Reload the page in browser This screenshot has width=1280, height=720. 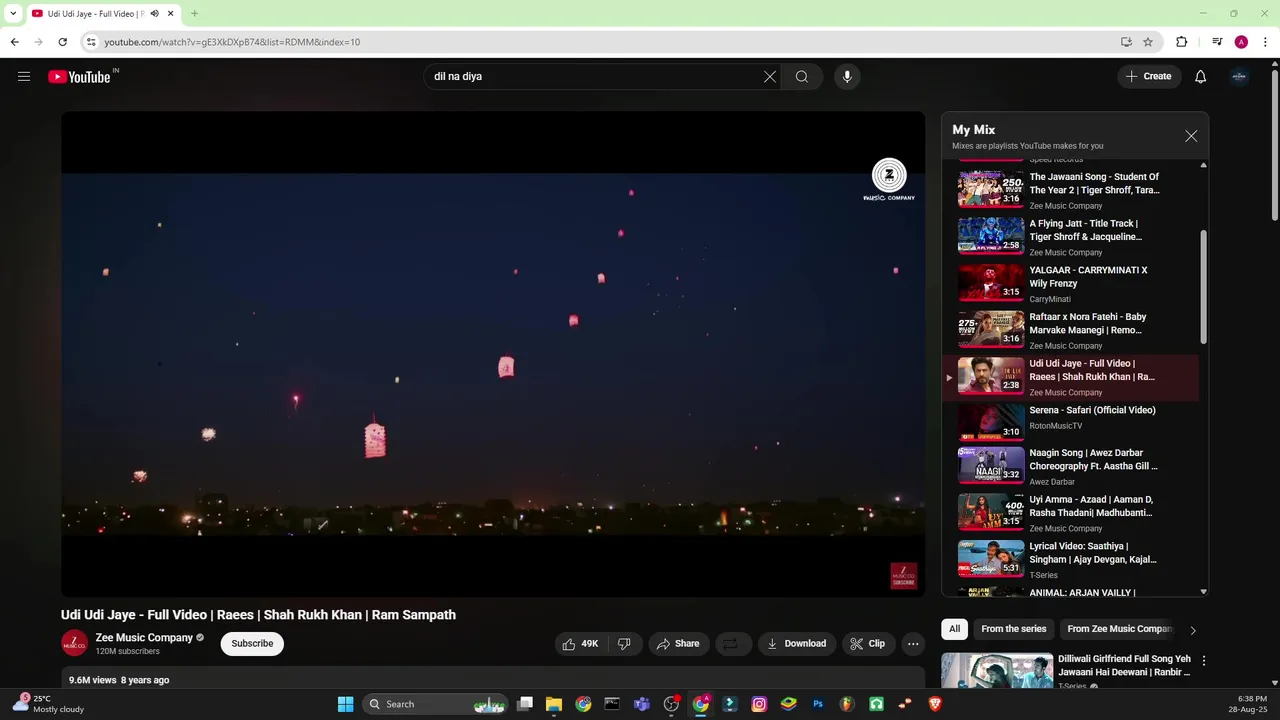pos(62,42)
